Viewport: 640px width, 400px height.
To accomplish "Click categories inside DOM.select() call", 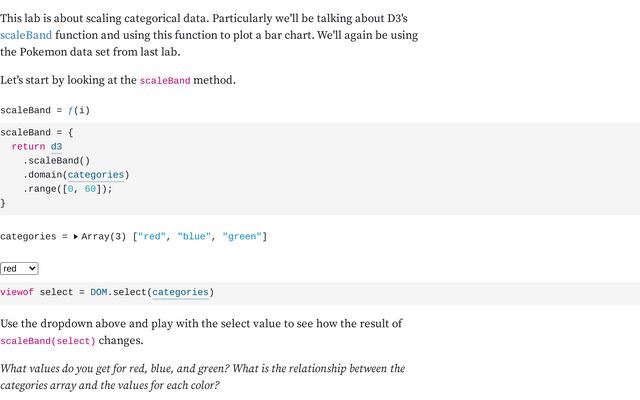I will click(x=180, y=292).
